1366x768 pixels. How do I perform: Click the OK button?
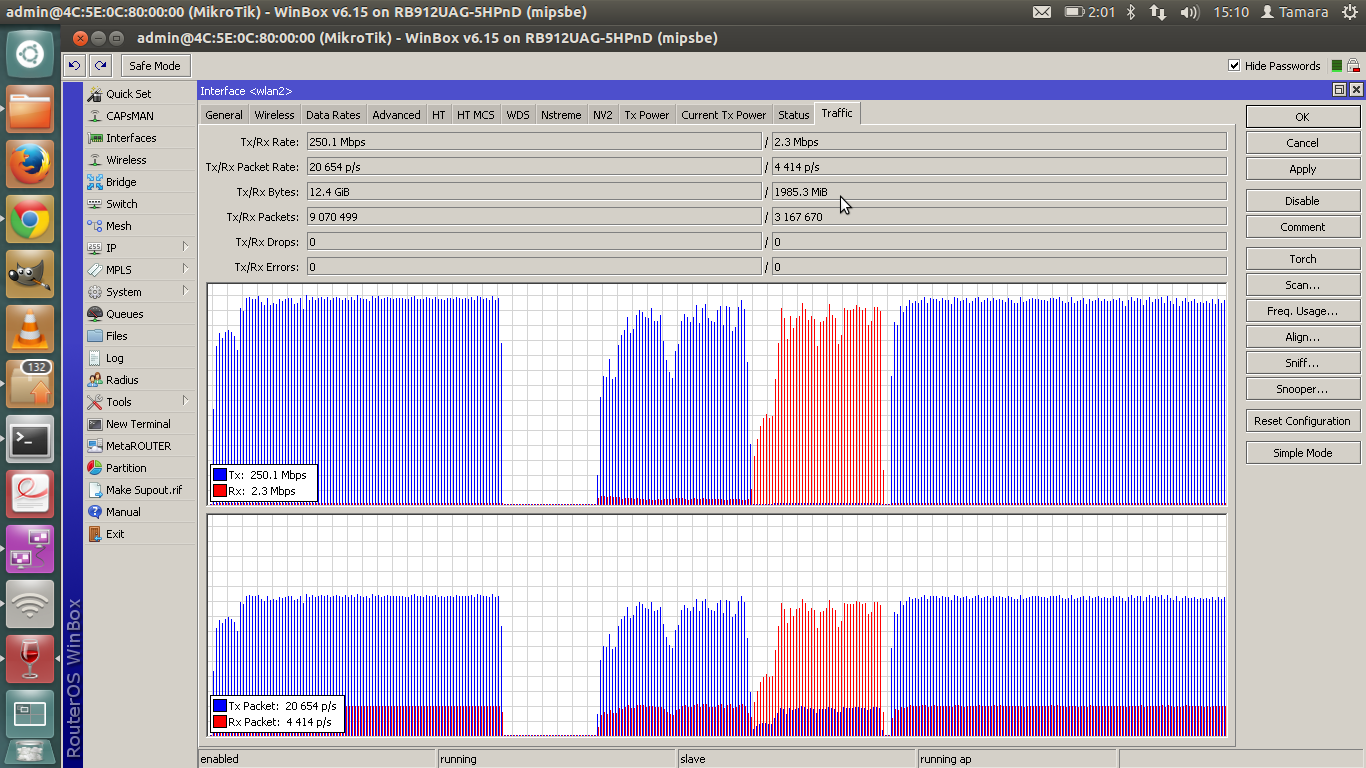(x=1302, y=117)
